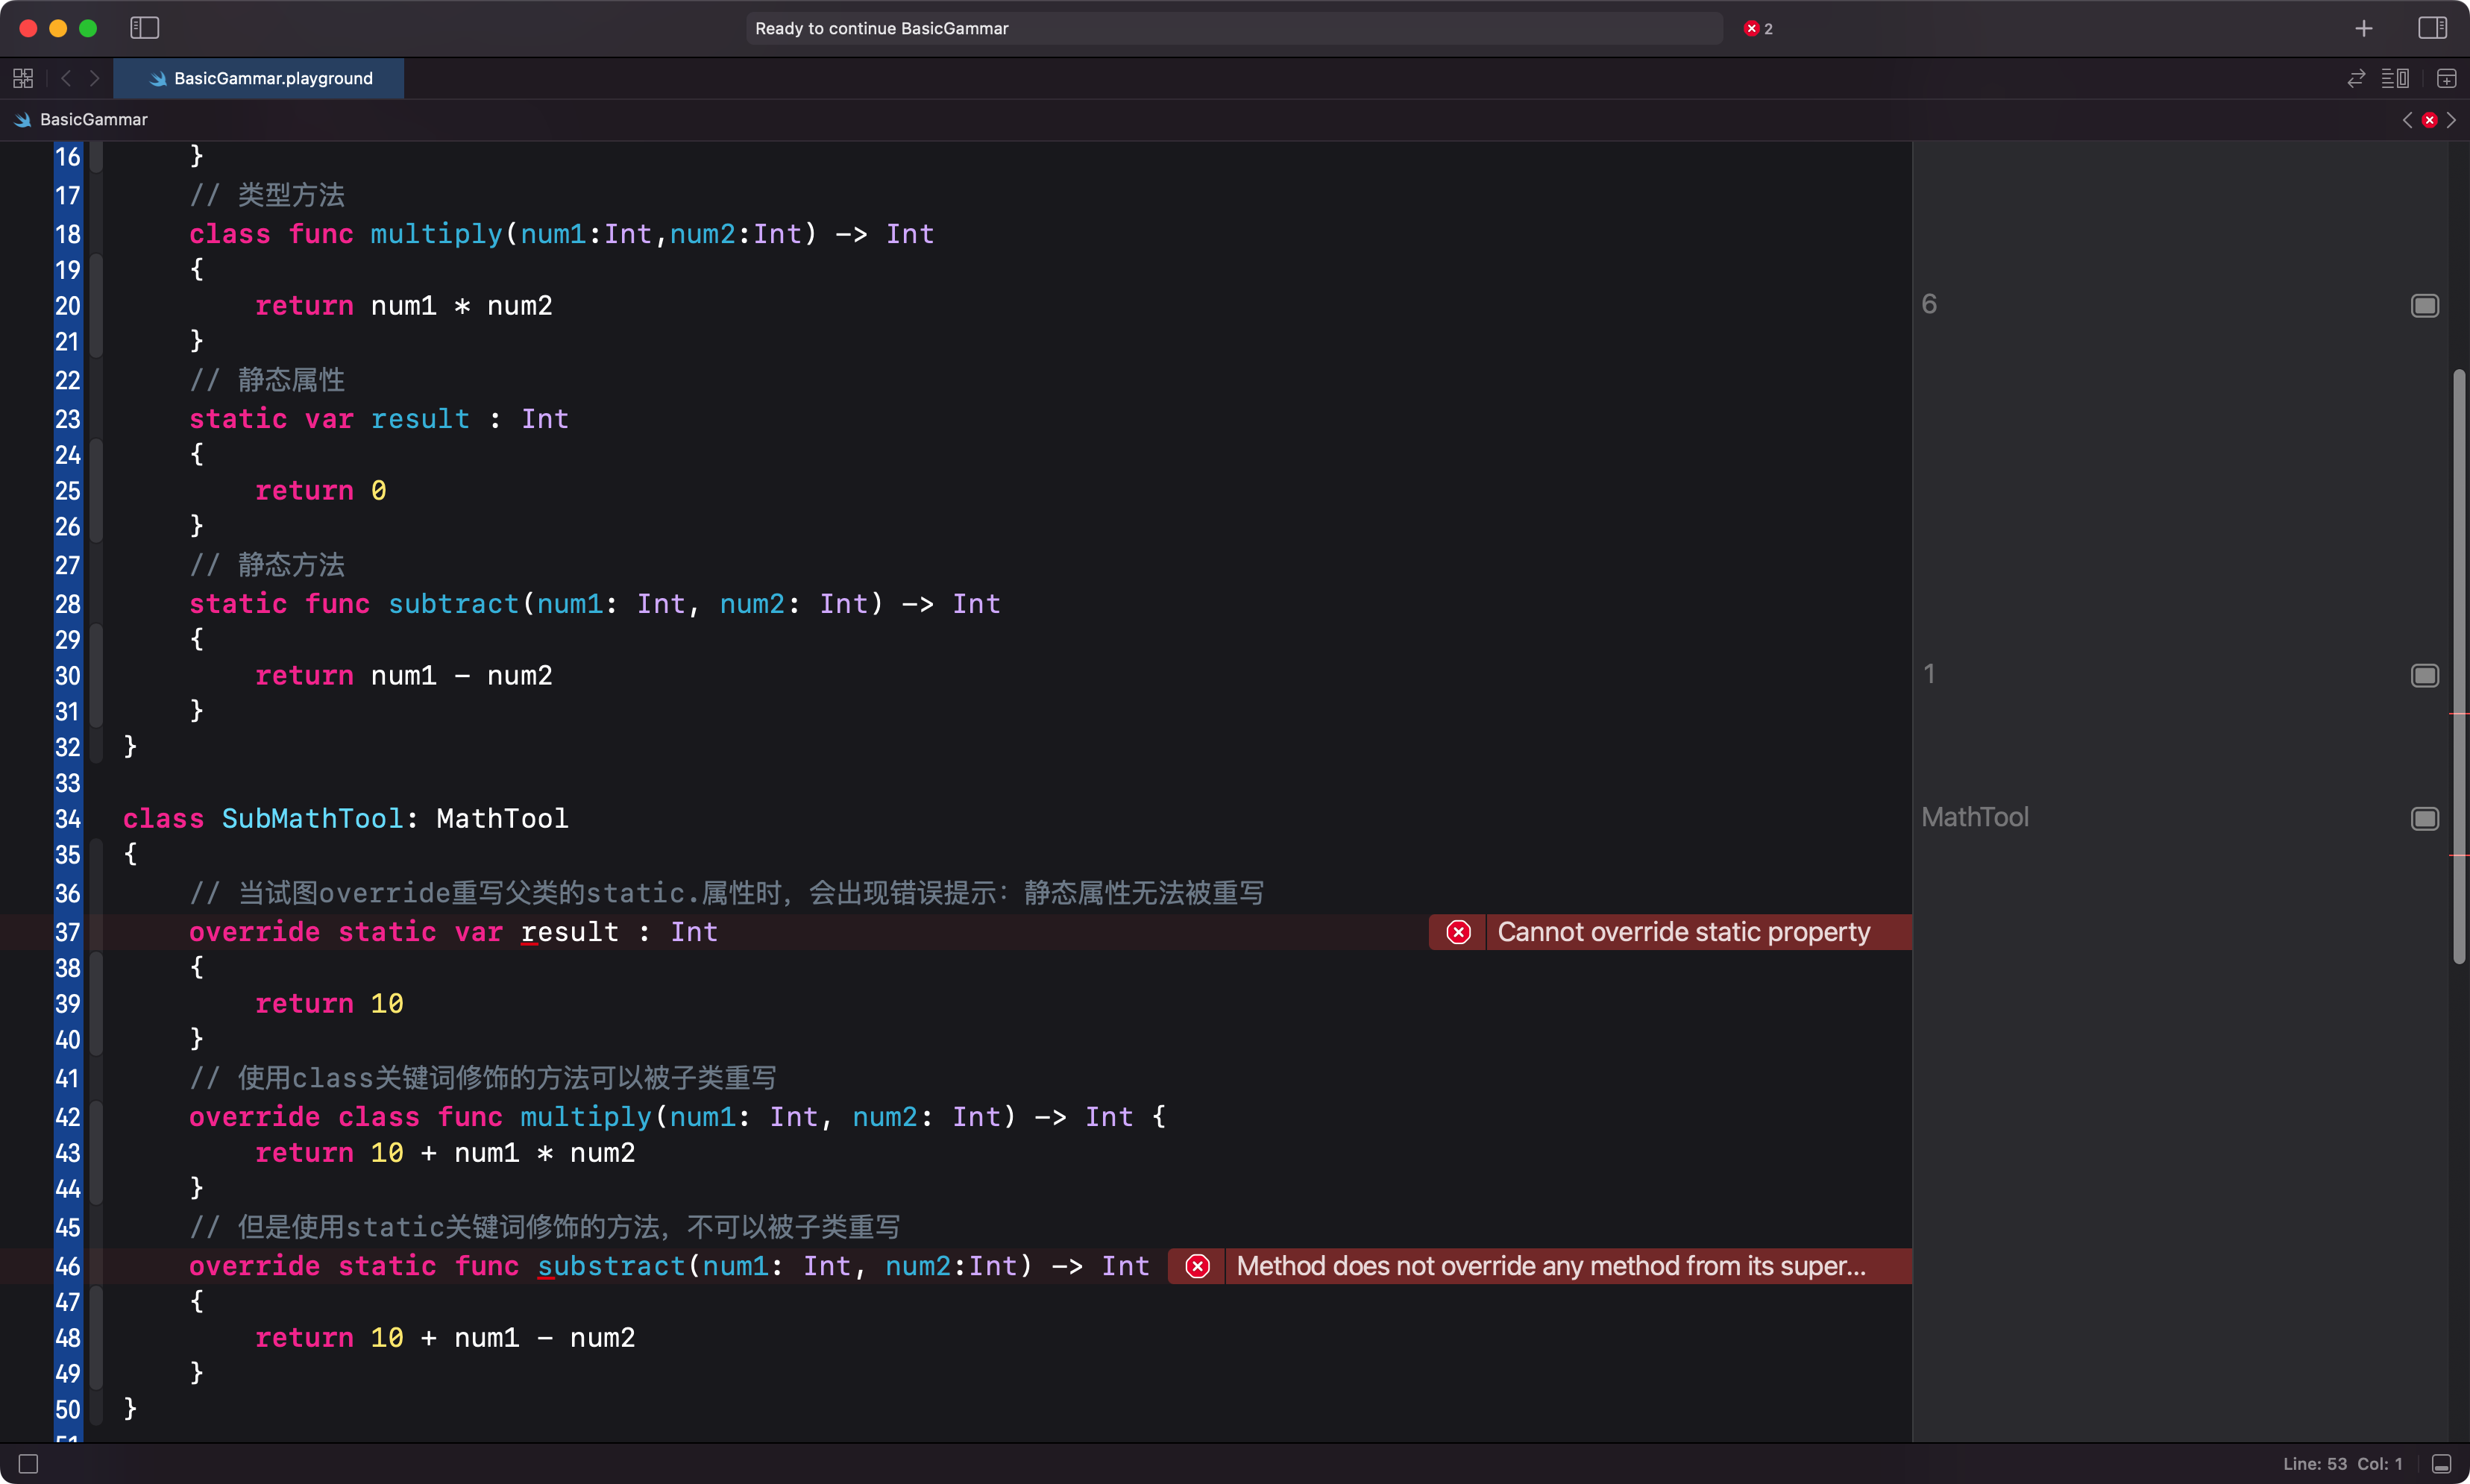This screenshot has height=1484, width=2470.
Task: Click the Line: 53 Col: 1 status
Action: click(x=2342, y=1464)
